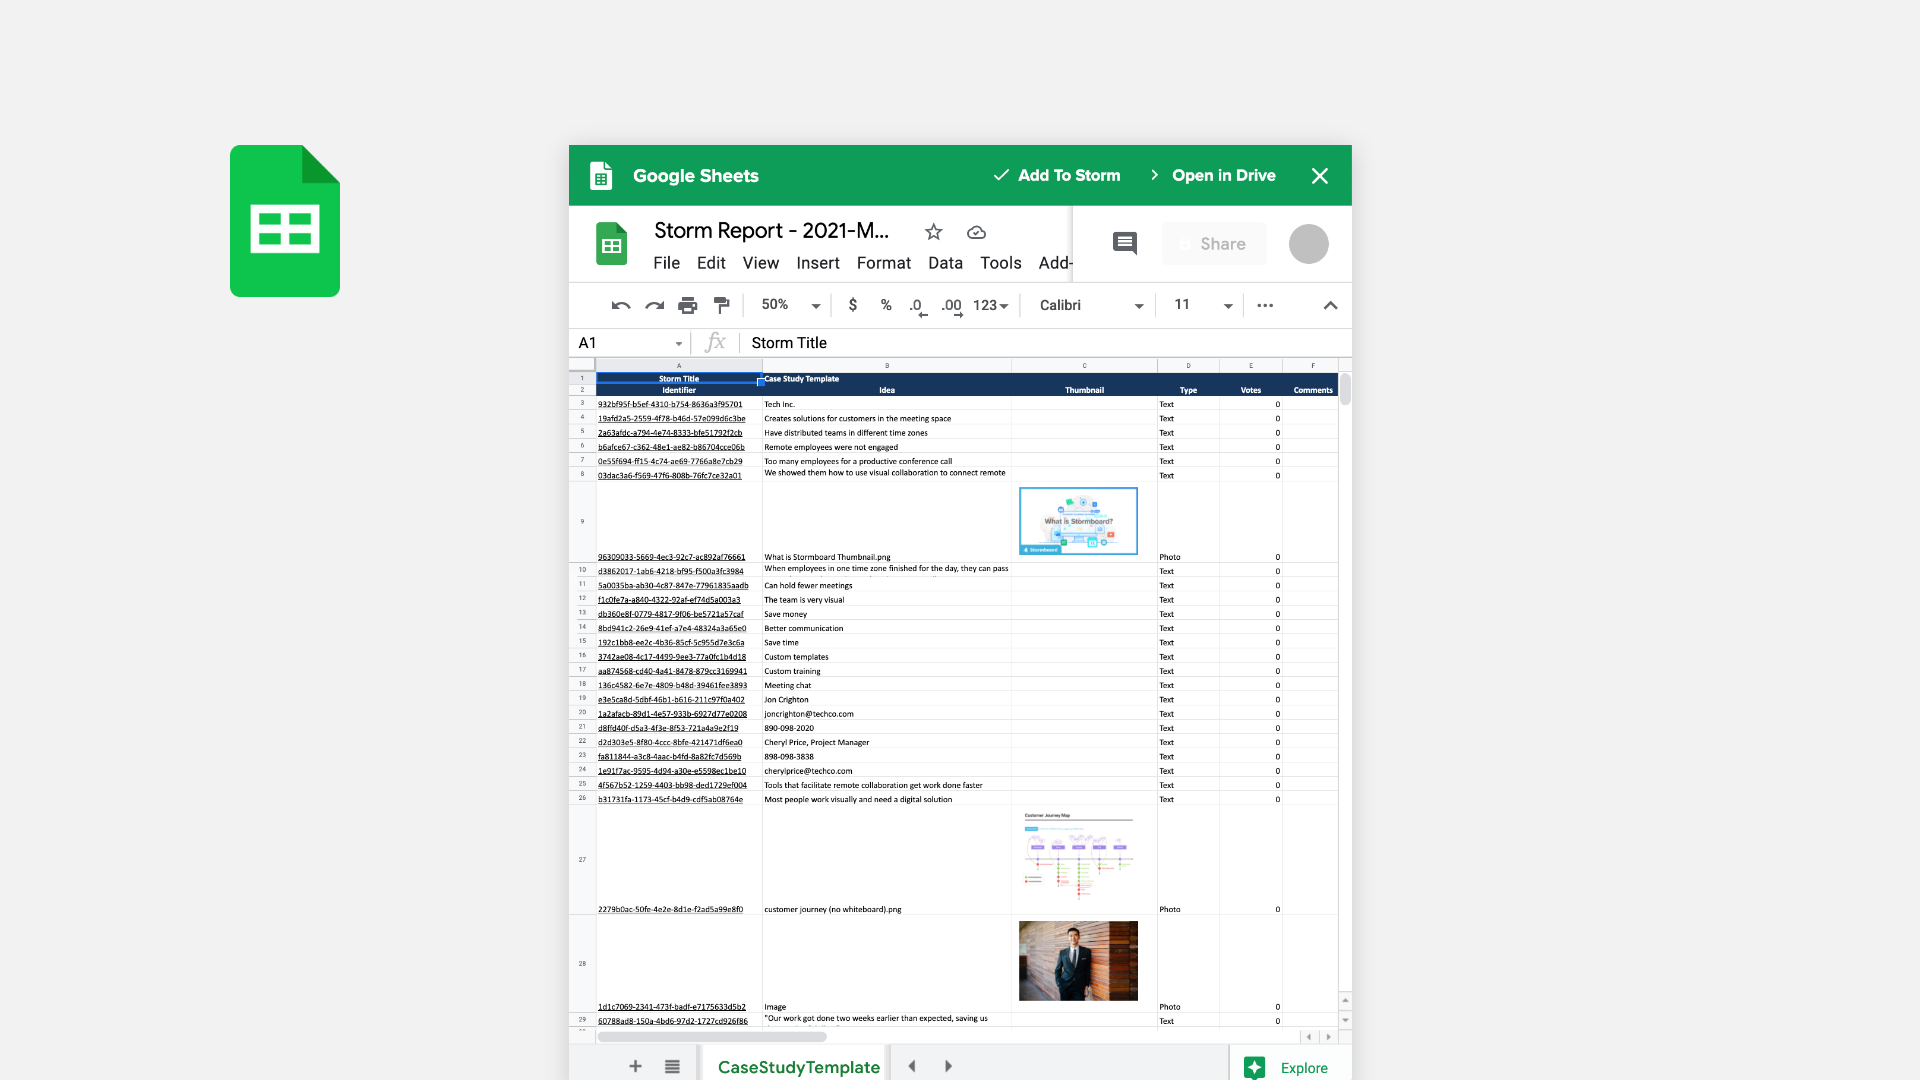The image size is (1920, 1080).
Task: Click the horizontal scrollbar of the sheet
Action: coord(712,1037)
